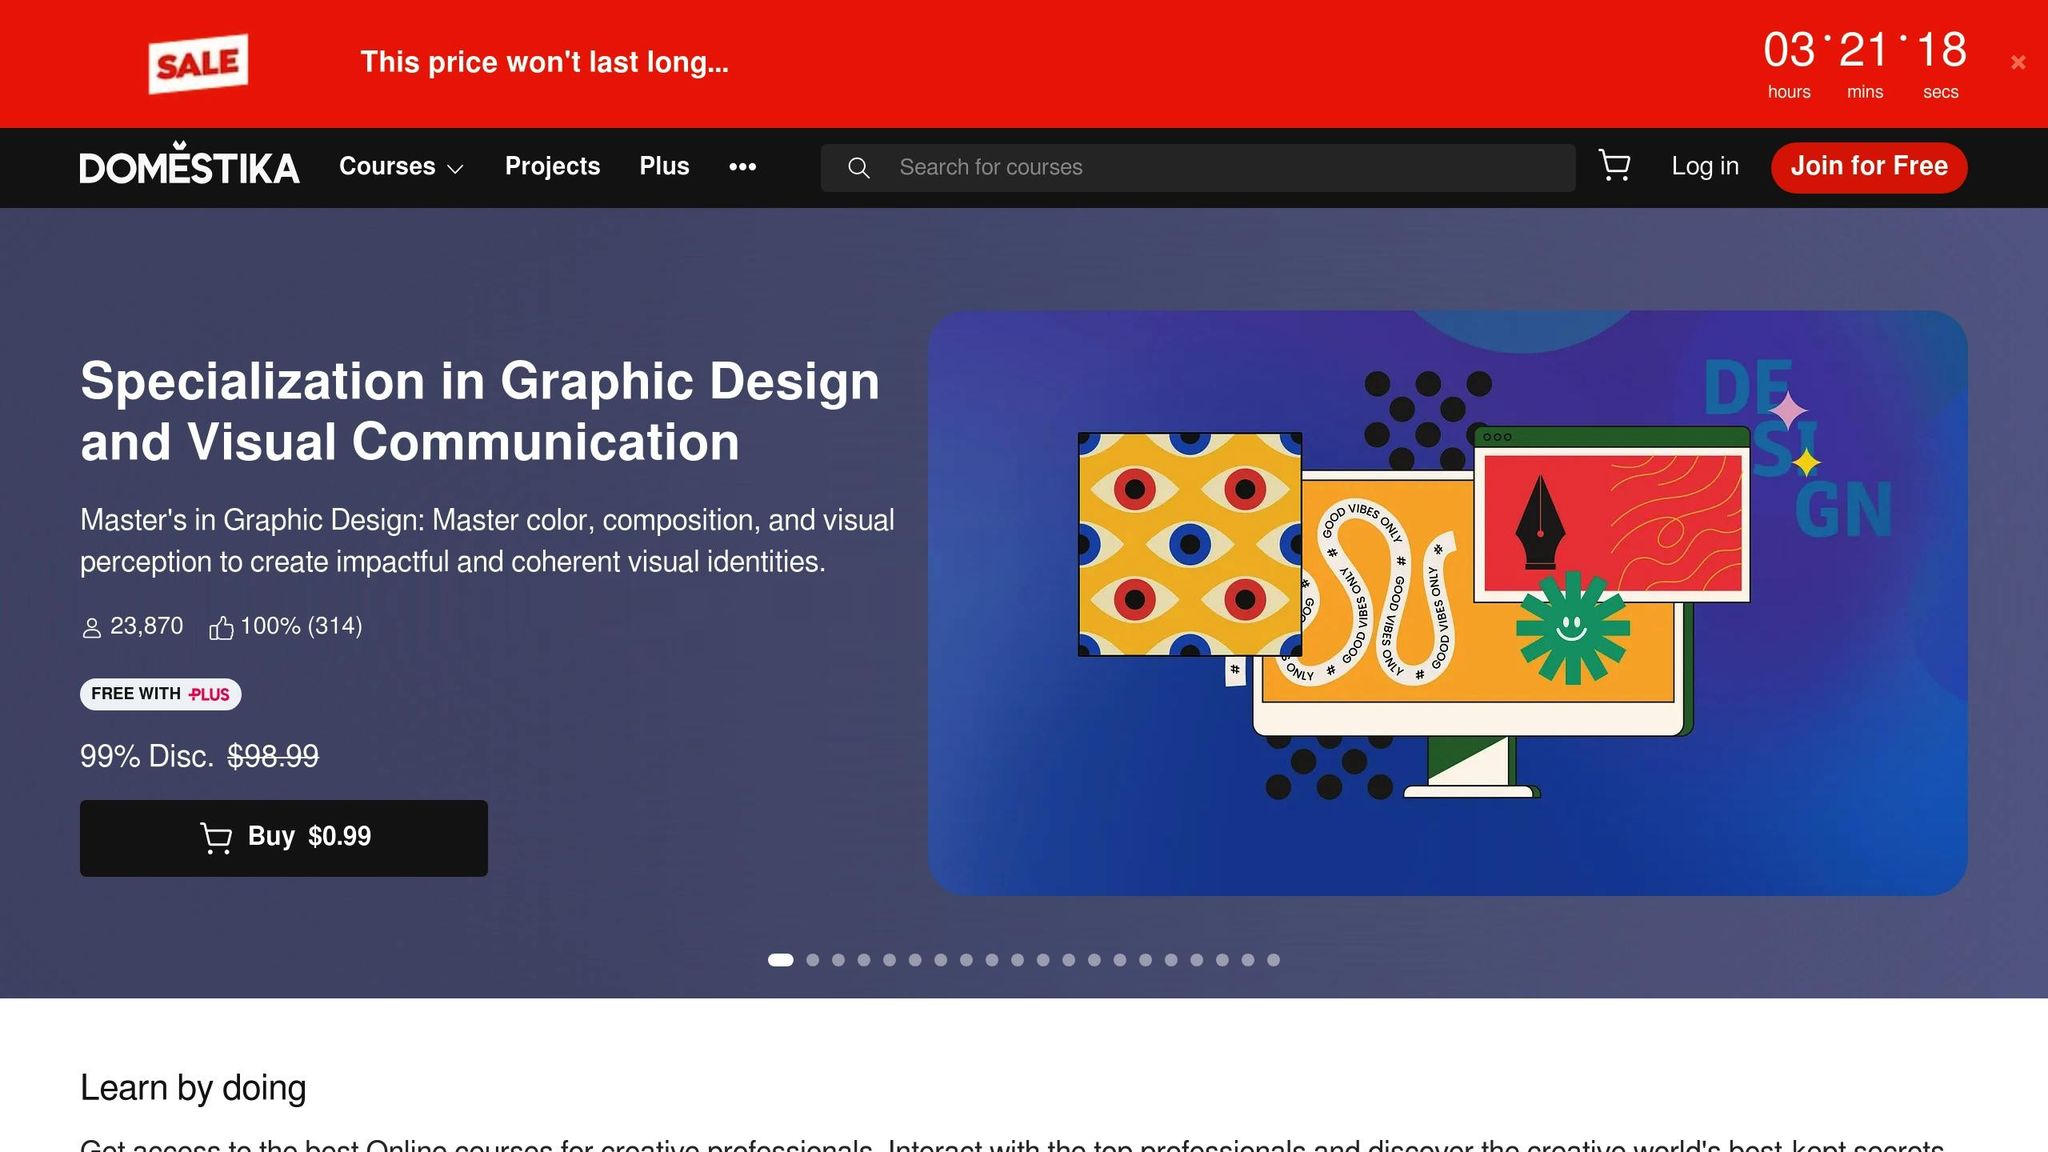Select the active first carousel indicator
2048x1152 pixels.
(x=780, y=960)
